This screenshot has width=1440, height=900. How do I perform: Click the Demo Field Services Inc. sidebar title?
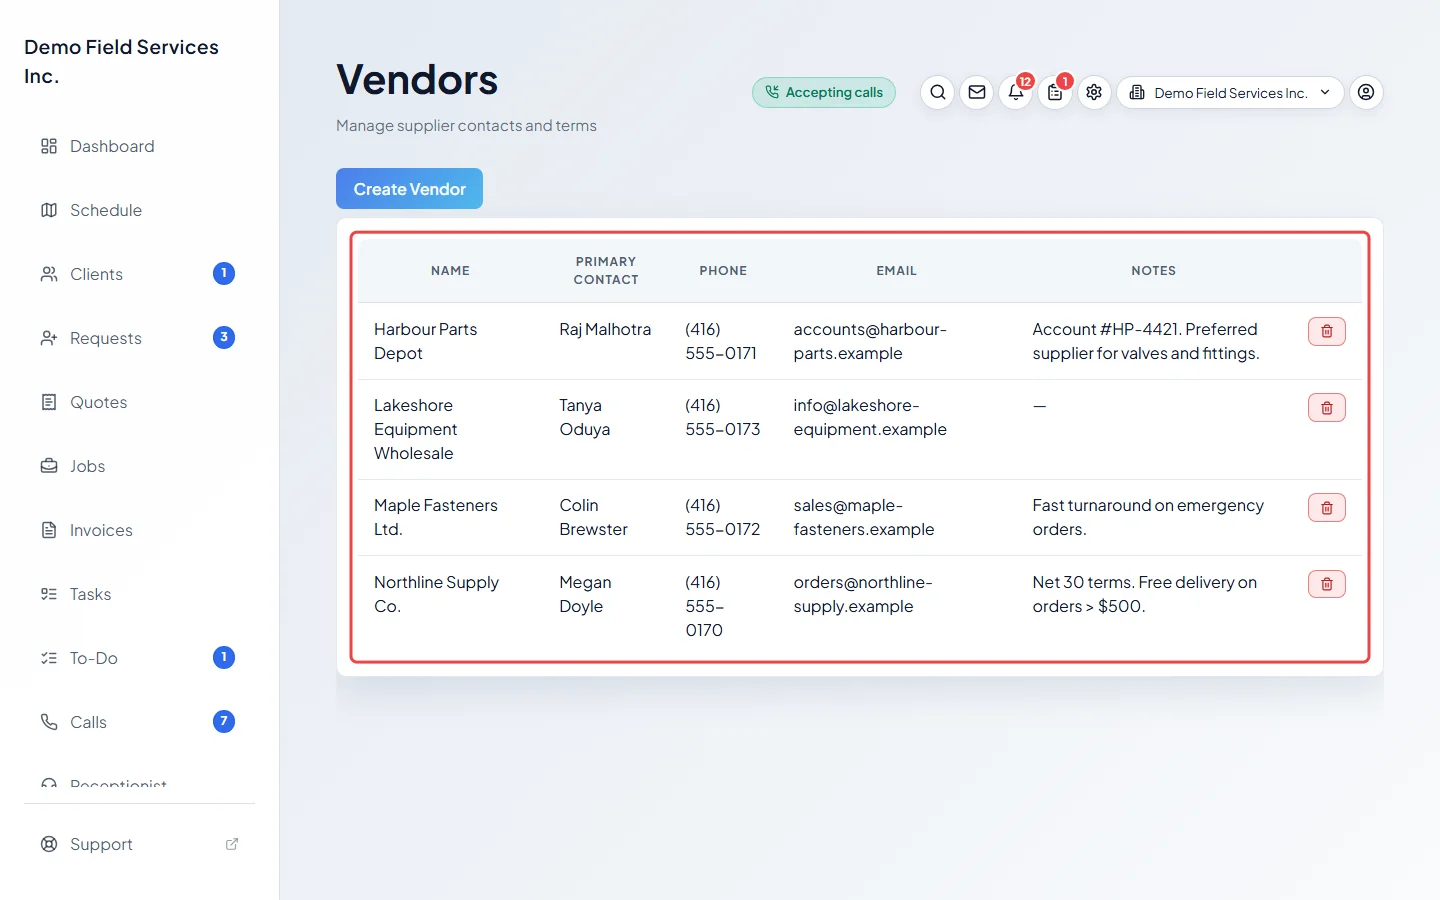coord(121,61)
